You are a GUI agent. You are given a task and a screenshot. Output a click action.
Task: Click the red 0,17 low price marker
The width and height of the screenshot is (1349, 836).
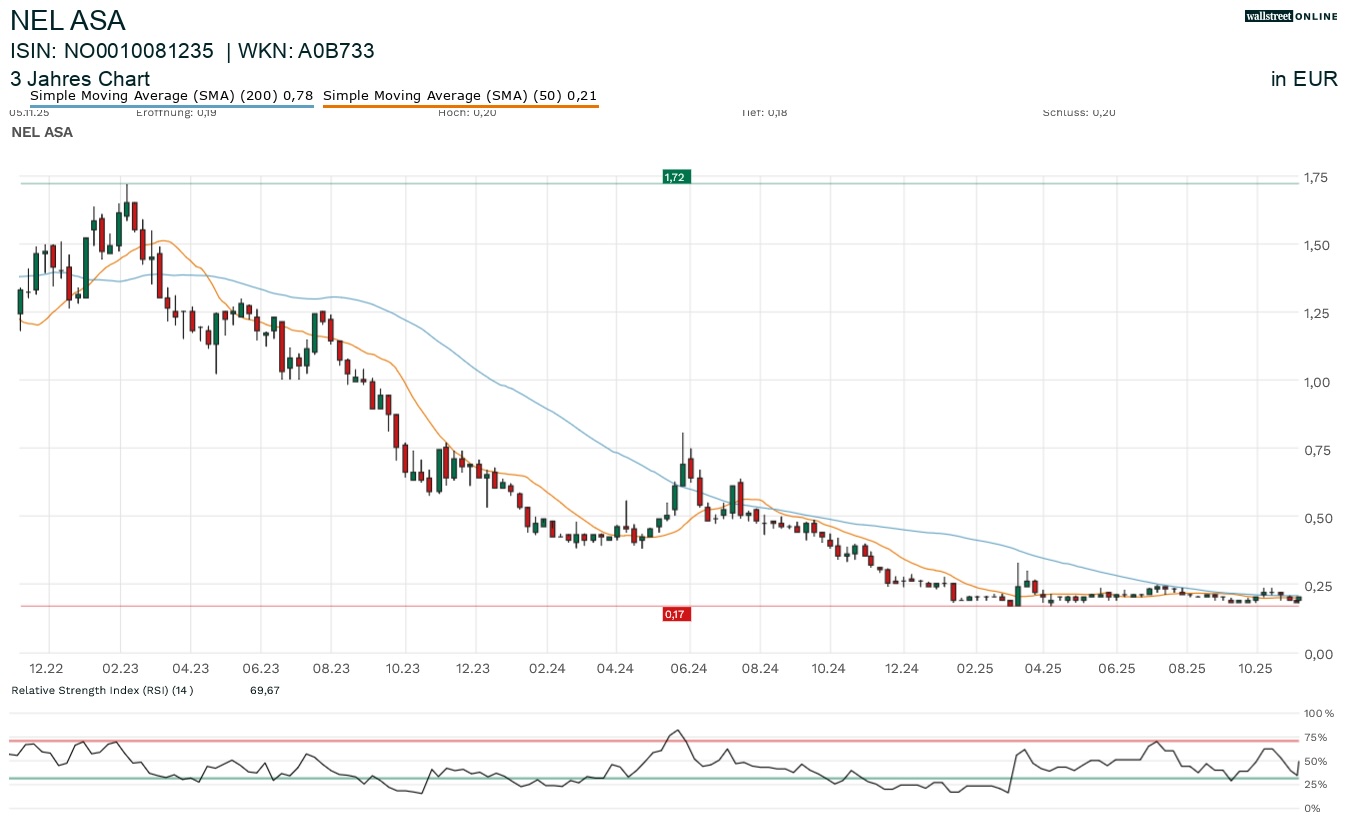[x=676, y=614]
